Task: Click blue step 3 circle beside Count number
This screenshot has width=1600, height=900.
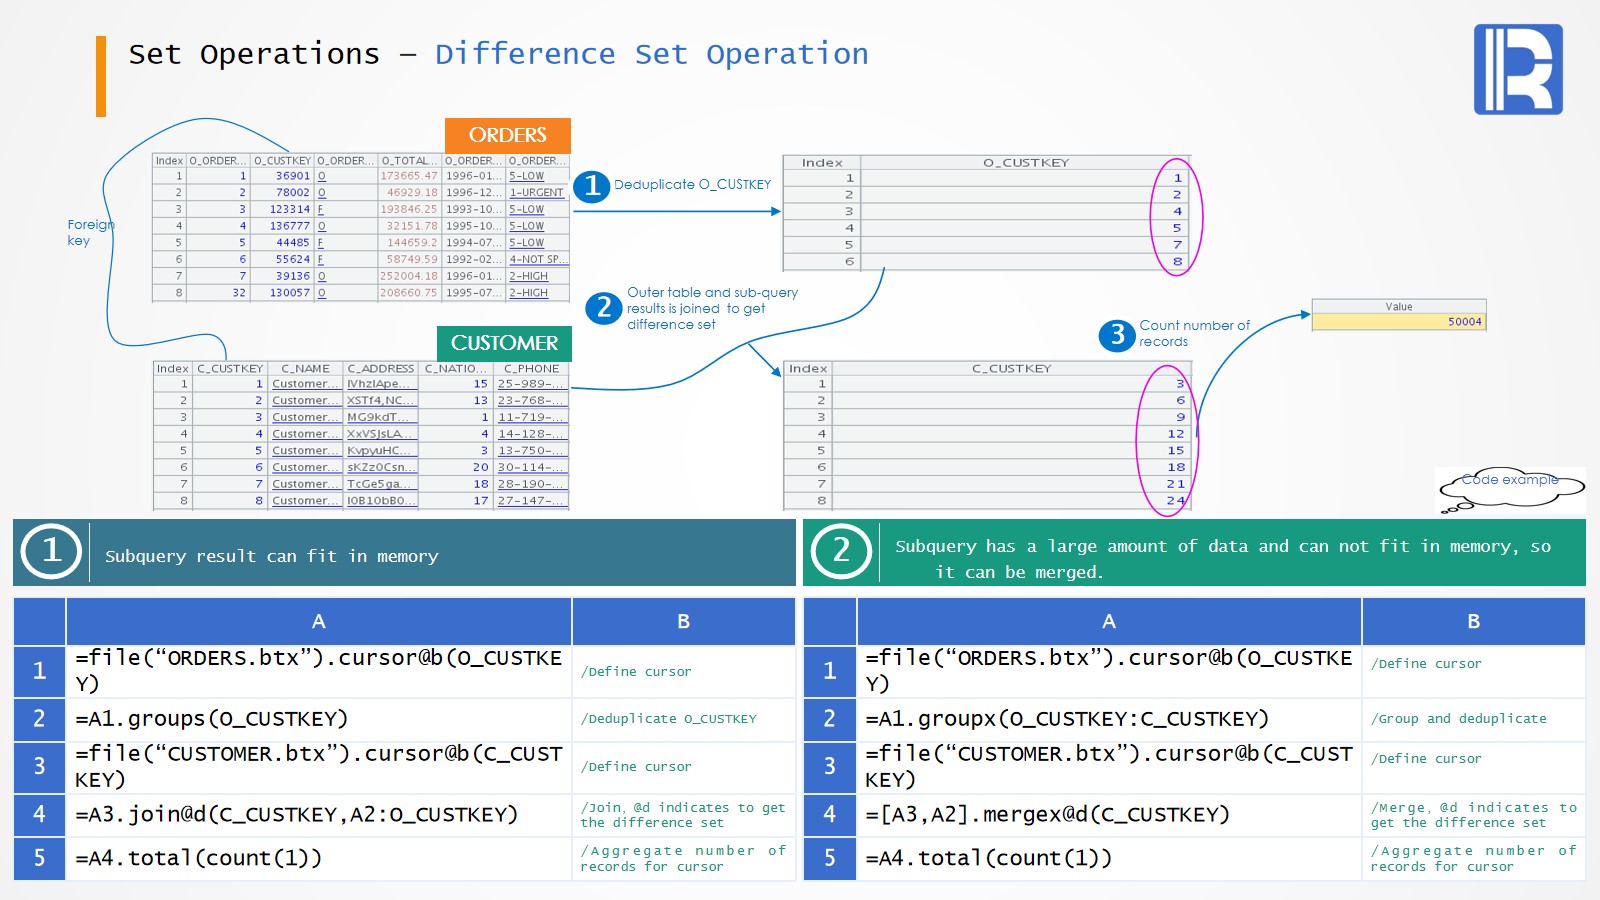Action: pos(1116,335)
